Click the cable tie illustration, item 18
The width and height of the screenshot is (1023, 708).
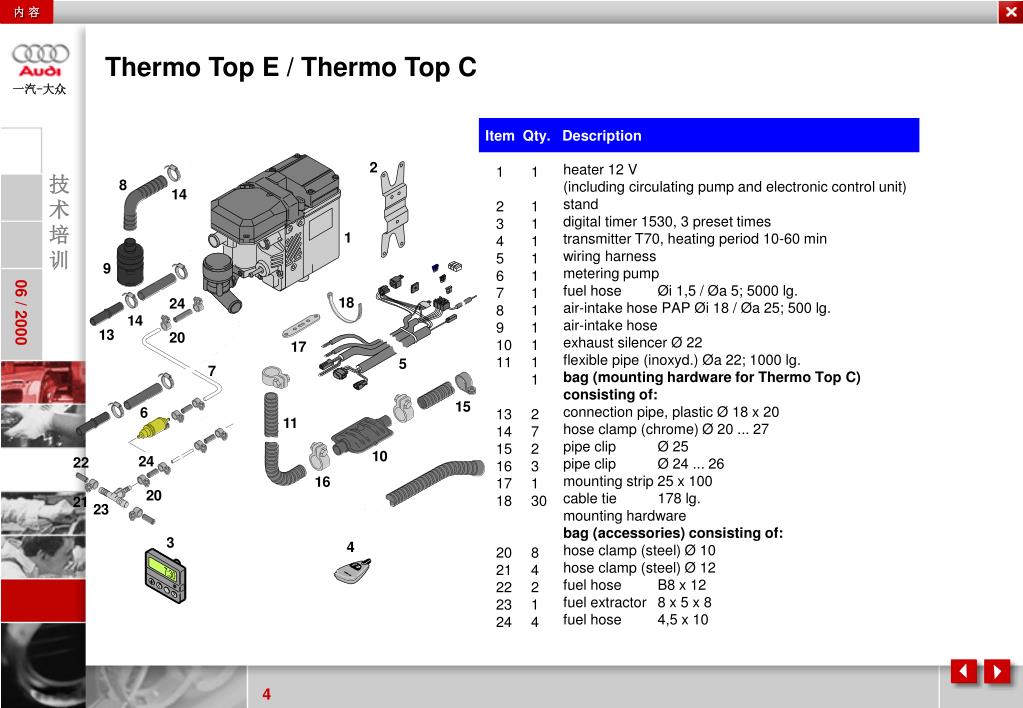(344, 308)
